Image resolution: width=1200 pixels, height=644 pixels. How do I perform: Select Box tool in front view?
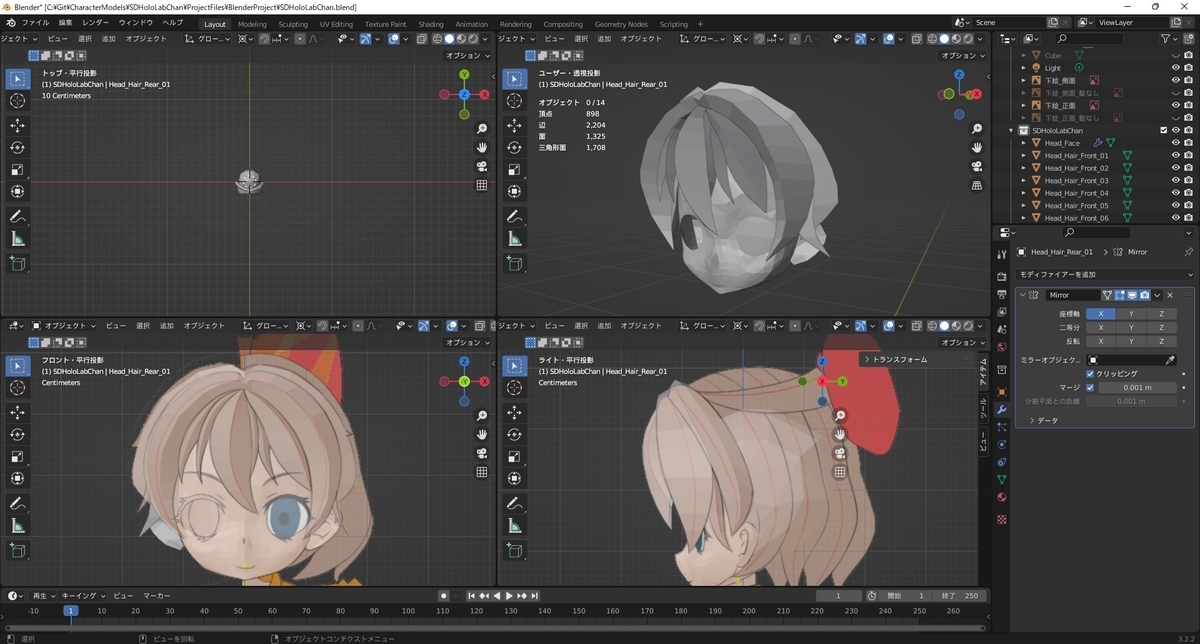(18, 365)
